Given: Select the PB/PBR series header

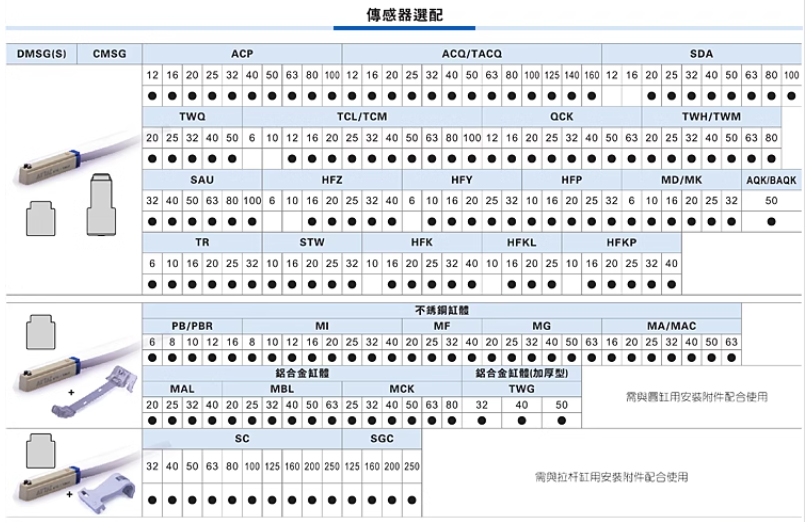Looking at the screenshot, I should coord(192,326).
